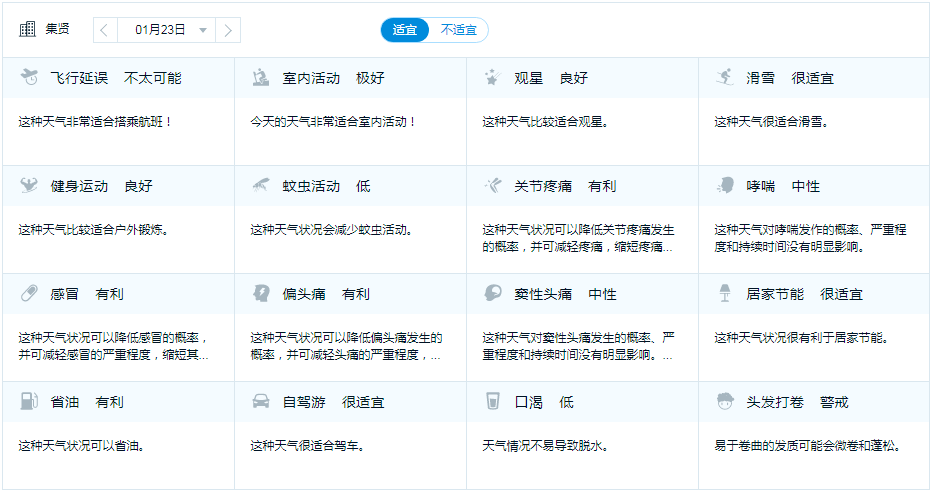Click the cup icon beside 口渴
935x493 pixels.
(x=493, y=401)
